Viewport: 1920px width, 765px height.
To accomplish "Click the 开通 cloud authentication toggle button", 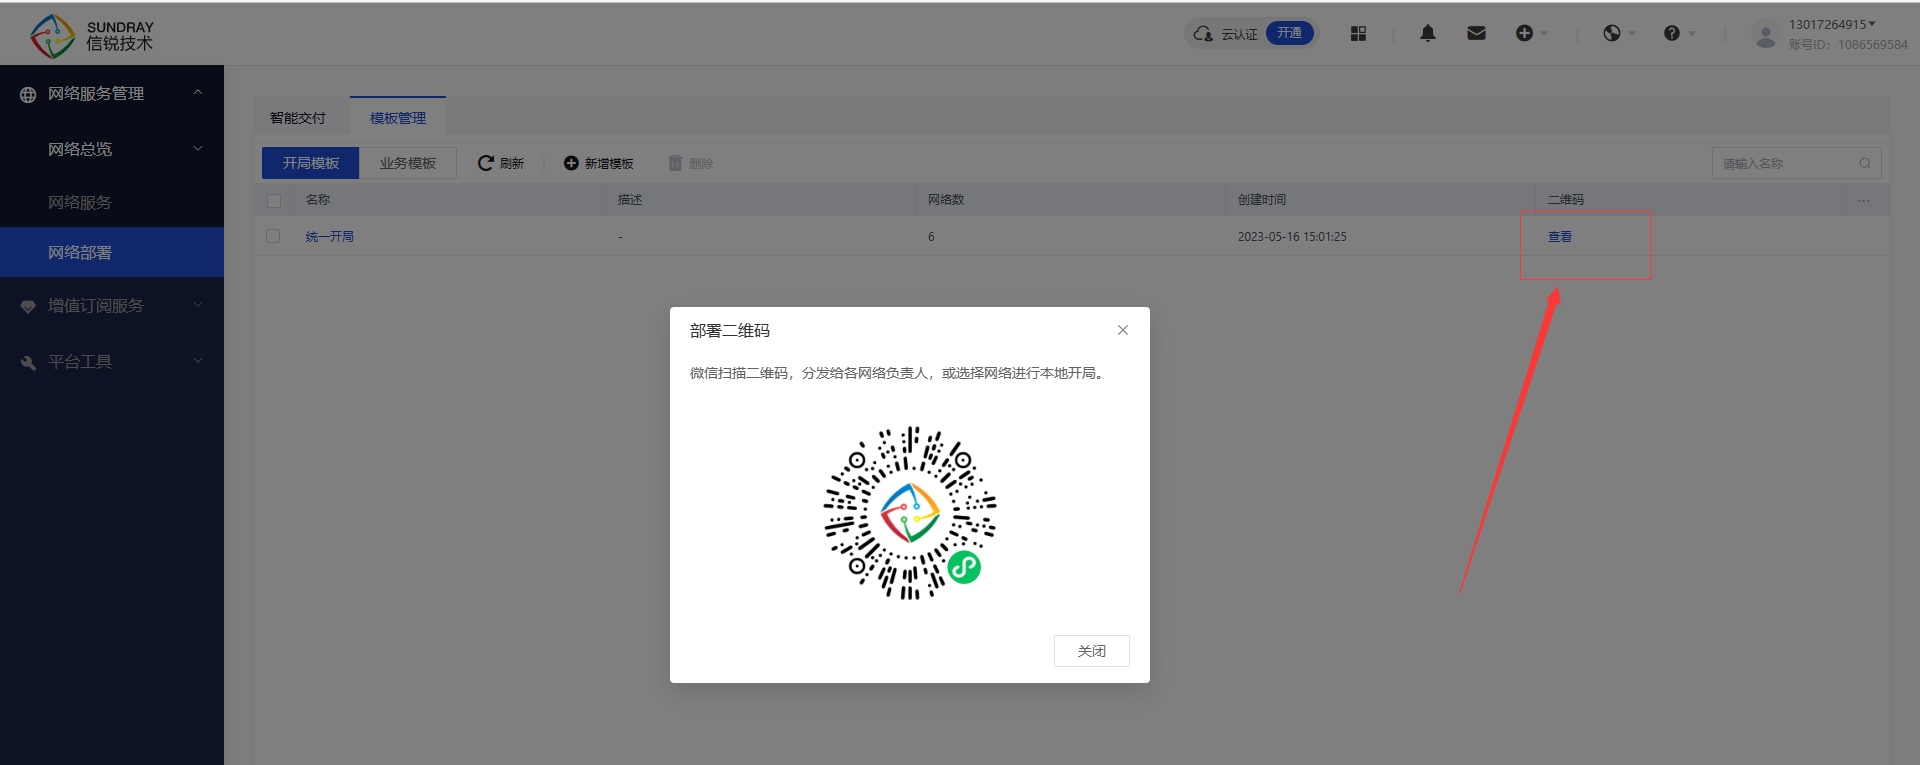I will (x=1289, y=34).
